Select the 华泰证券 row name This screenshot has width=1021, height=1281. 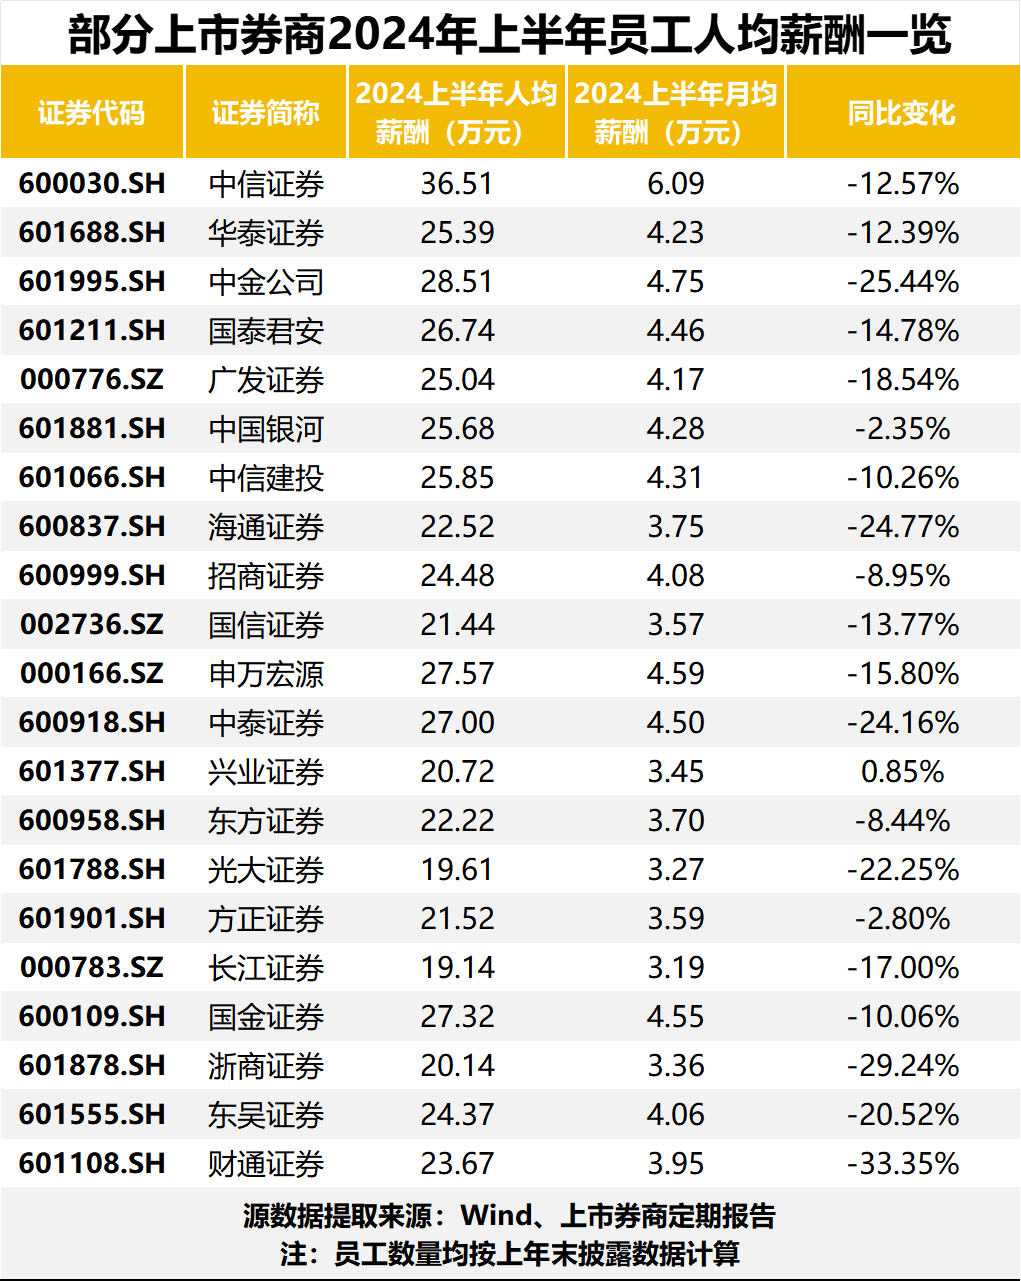pyautogui.click(x=266, y=233)
